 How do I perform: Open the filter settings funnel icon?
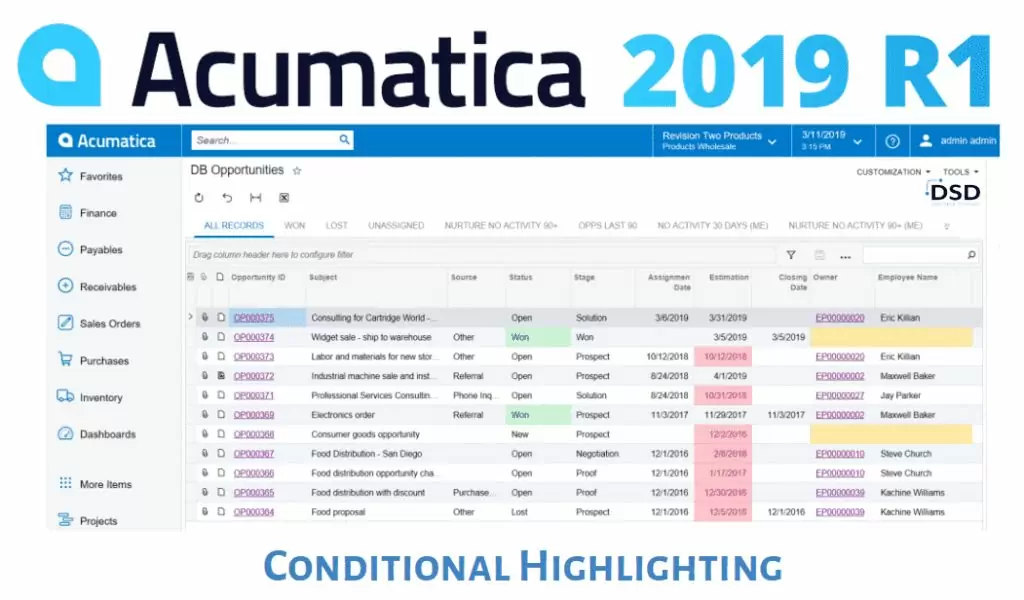pos(790,255)
